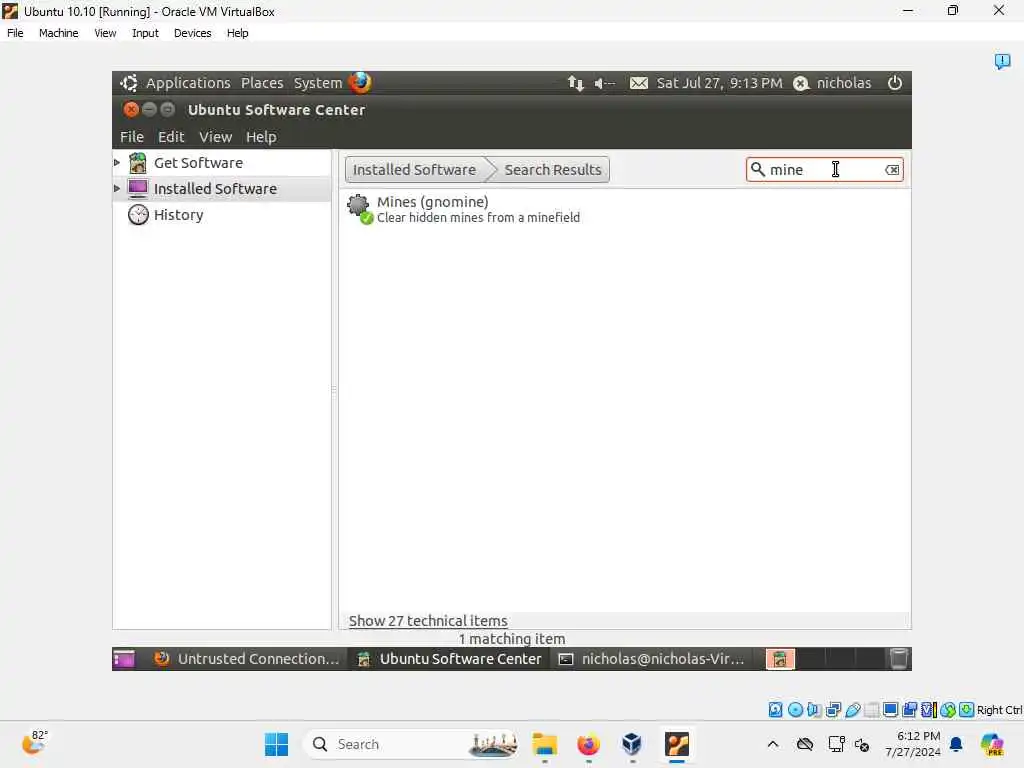Open the Software Center Help menu

pyautogui.click(x=261, y=136)
